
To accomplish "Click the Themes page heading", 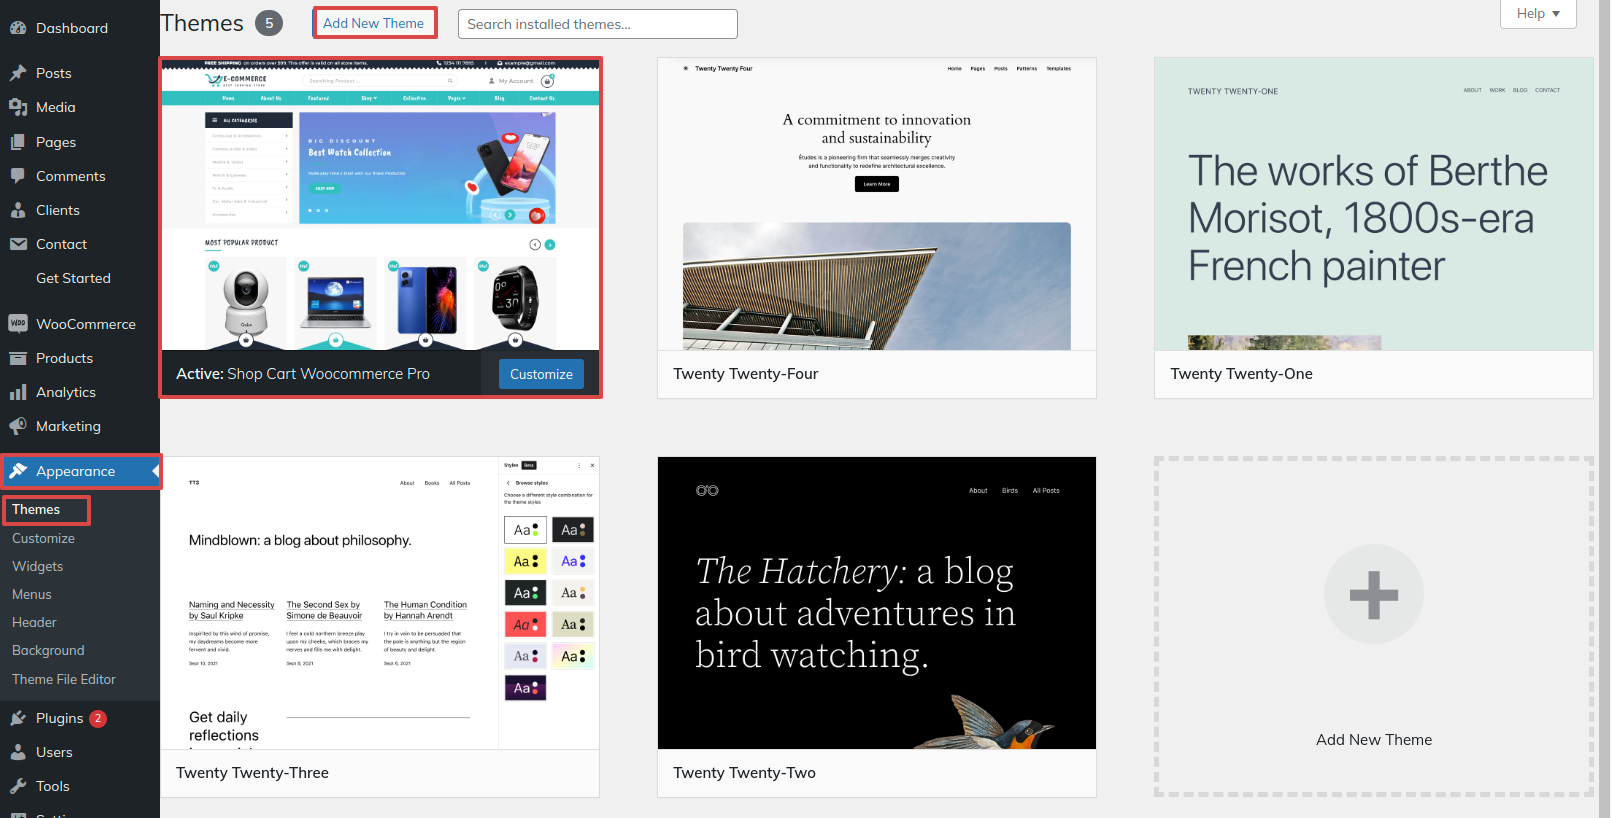I will pyautogui.click(x=202, y=23).
